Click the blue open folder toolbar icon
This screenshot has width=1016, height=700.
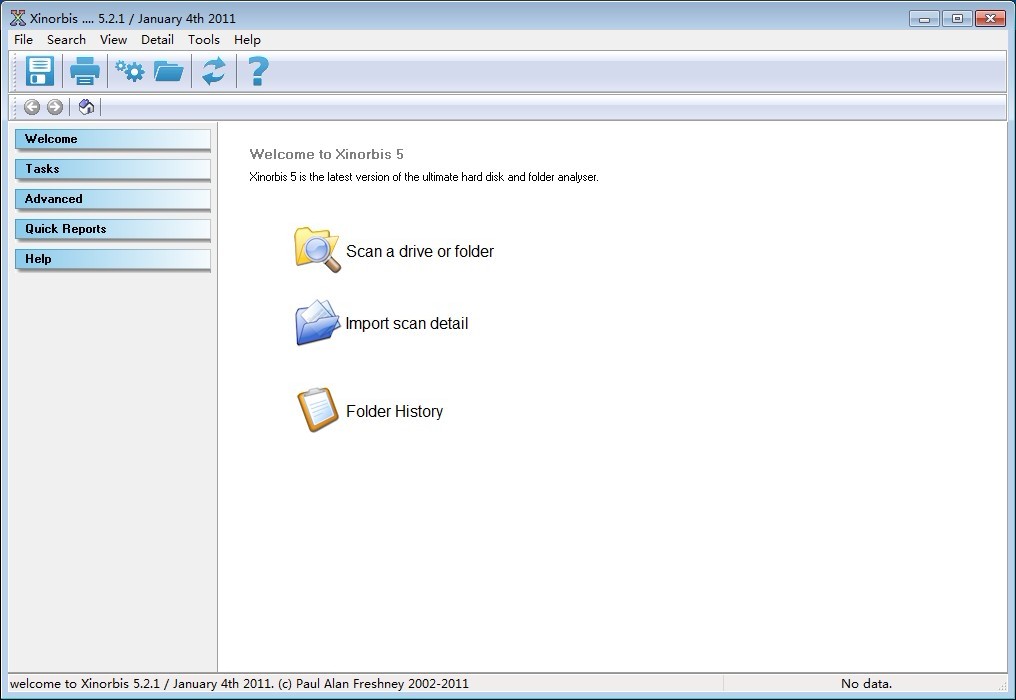tap(169, 71)
